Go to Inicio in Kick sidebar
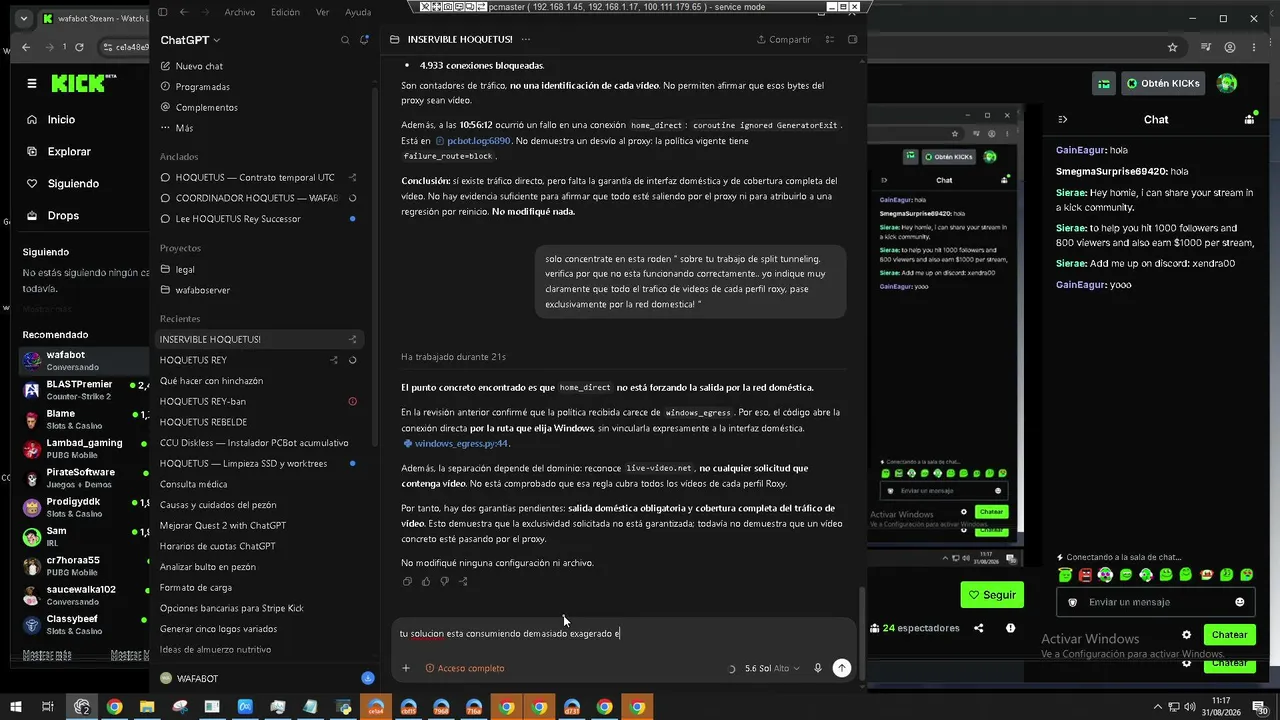 coord(61,119)
